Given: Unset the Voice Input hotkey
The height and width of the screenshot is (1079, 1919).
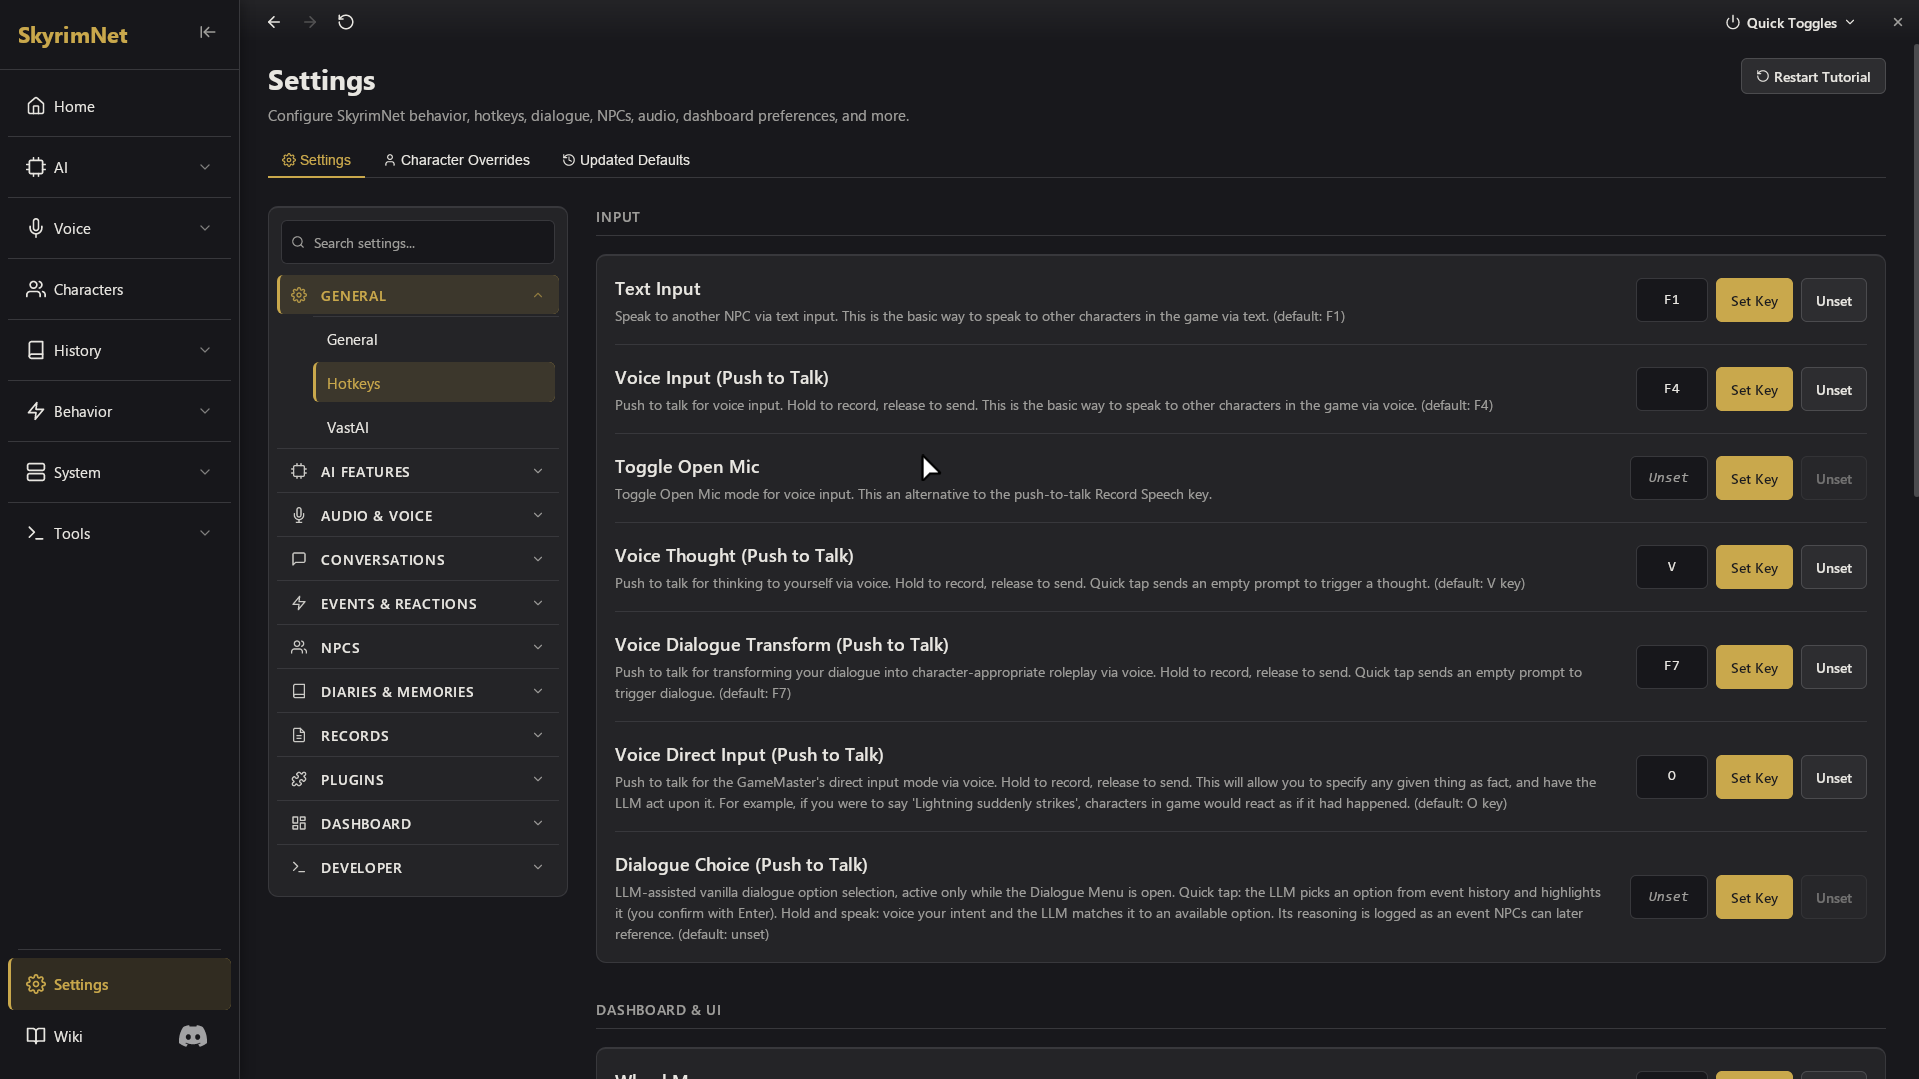Looking at the screenshot, I should tap(1833, 389).
